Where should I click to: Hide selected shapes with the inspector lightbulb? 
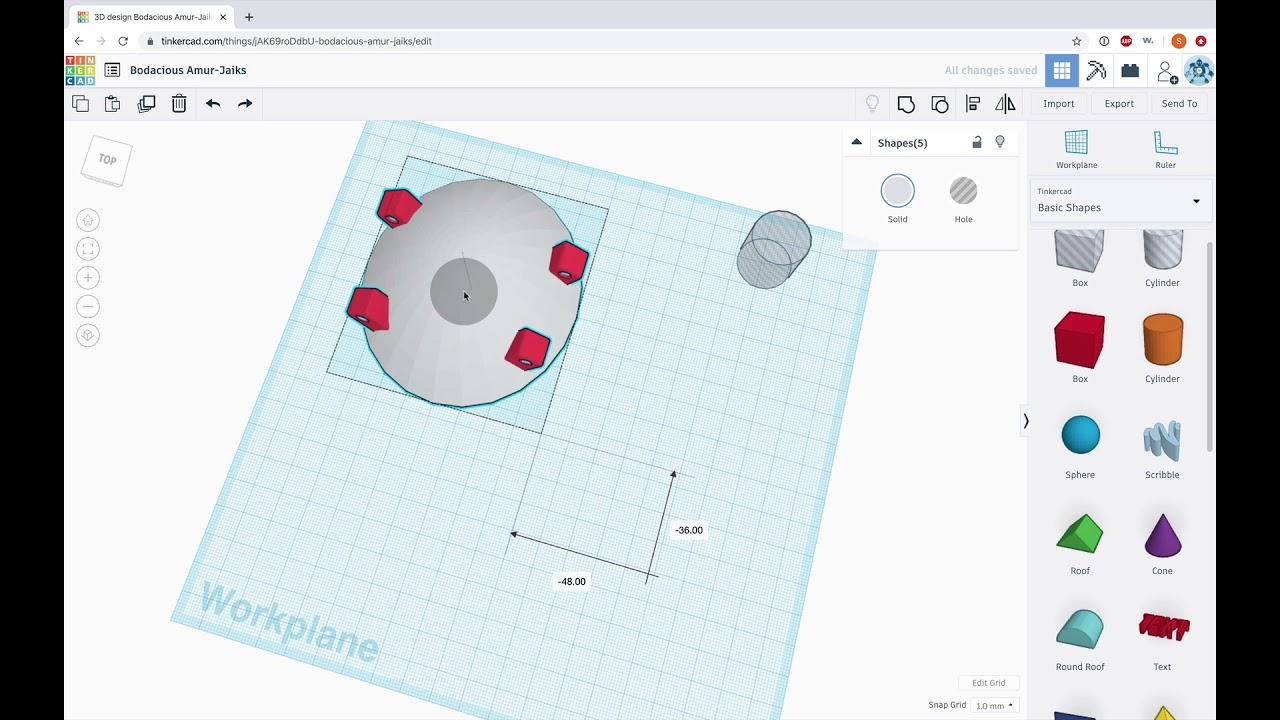pyautogui.click(x=1000, y=143)
